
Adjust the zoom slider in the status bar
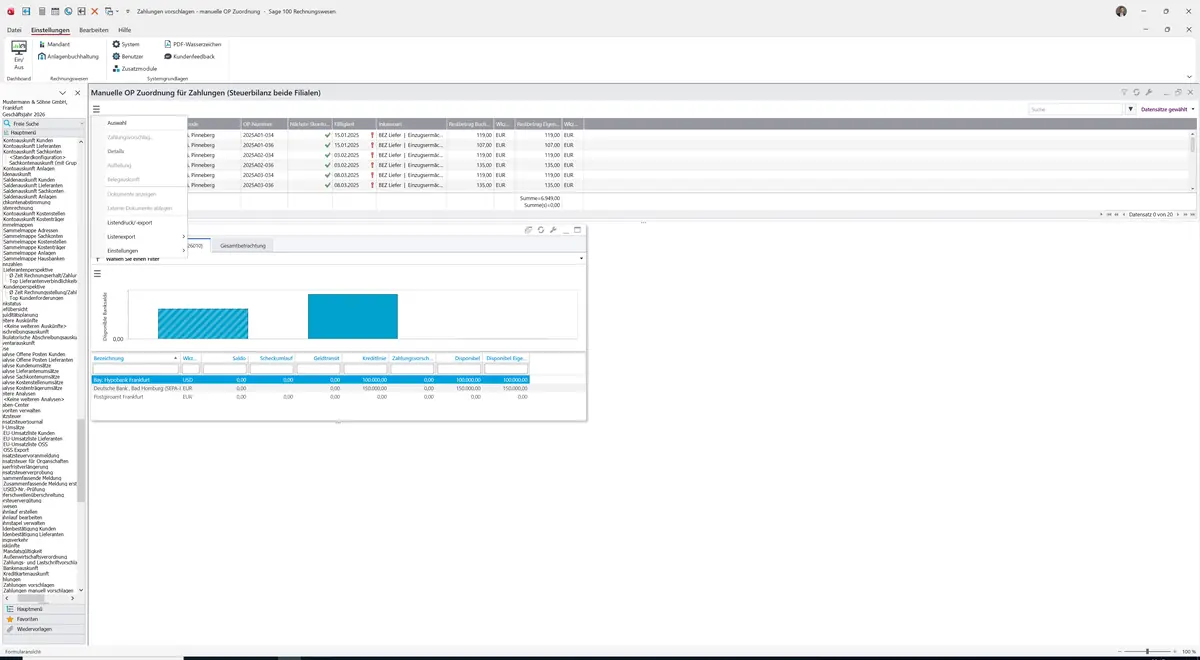[1147, 651]
